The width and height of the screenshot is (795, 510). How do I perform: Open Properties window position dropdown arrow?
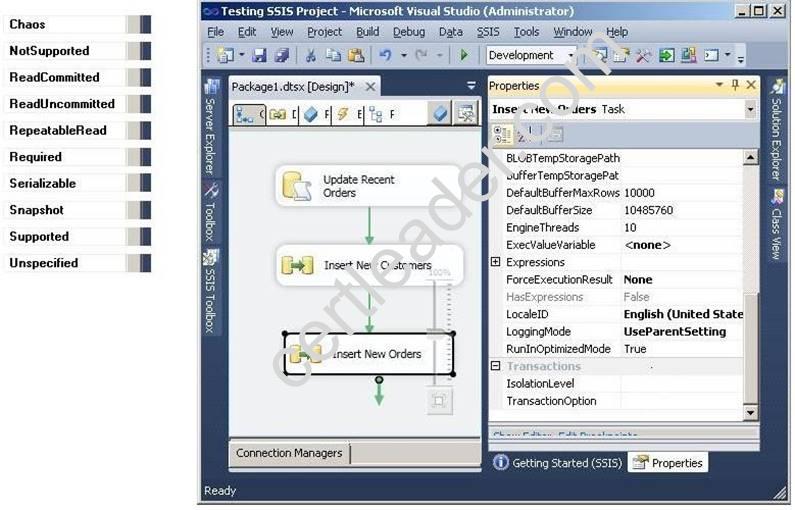(x=719, y=85)
